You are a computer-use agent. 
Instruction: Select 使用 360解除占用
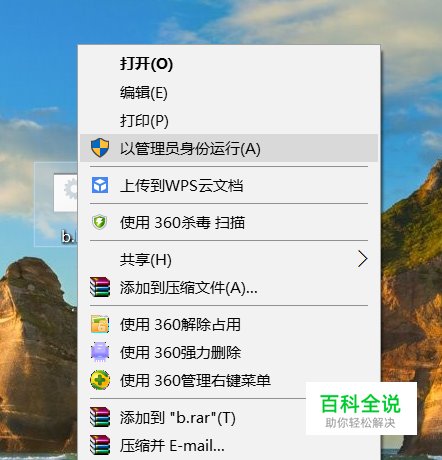[x=229, y=324]
